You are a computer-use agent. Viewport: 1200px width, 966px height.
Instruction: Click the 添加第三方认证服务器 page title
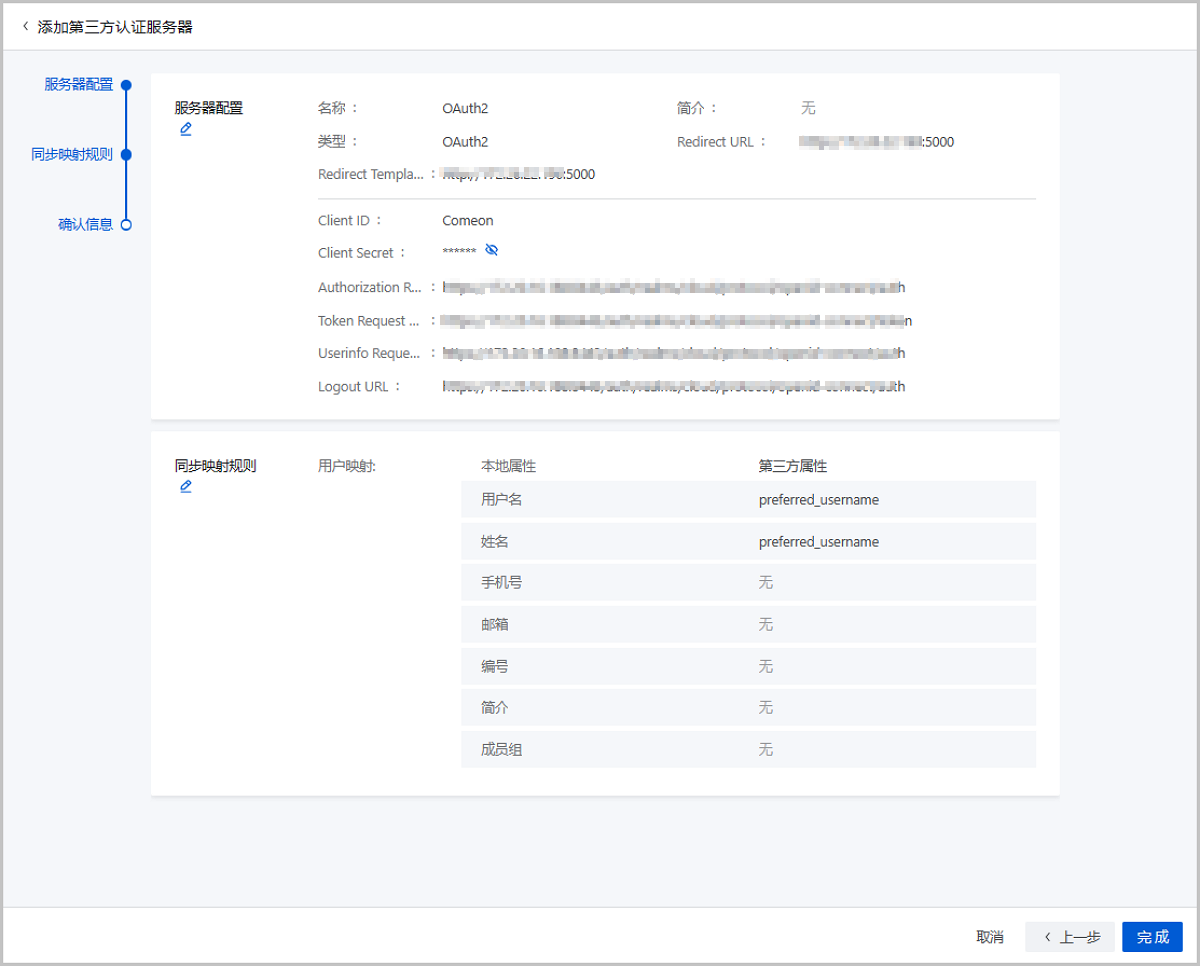(115, 27)
